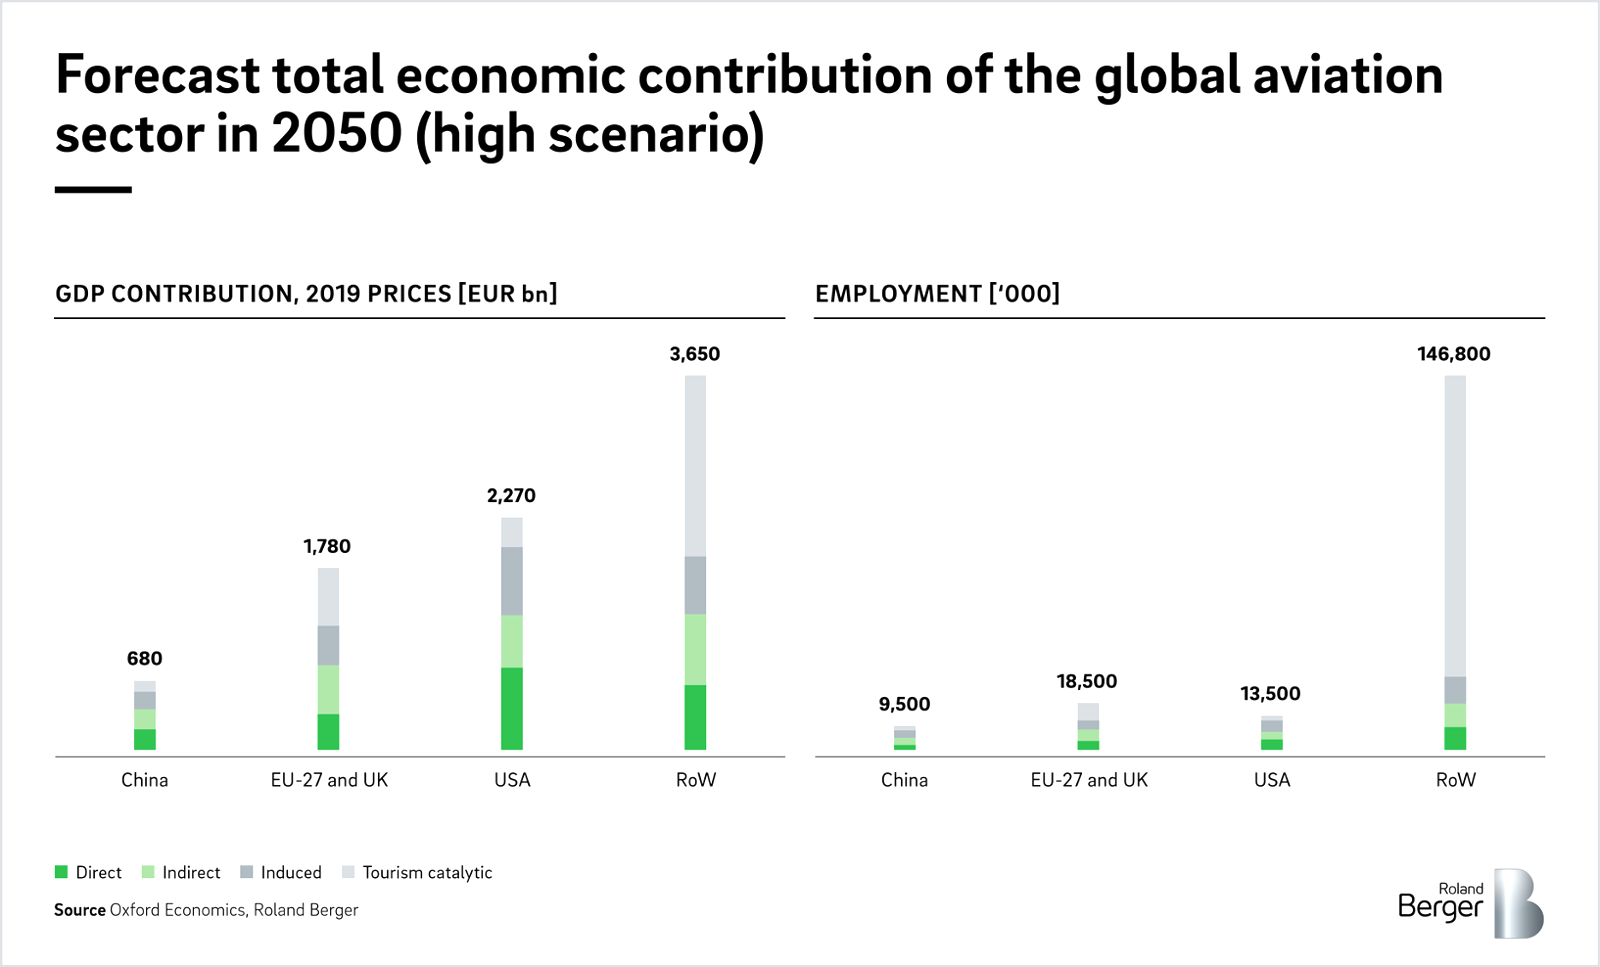Click the 2,270 value above USA

point(511,496)
